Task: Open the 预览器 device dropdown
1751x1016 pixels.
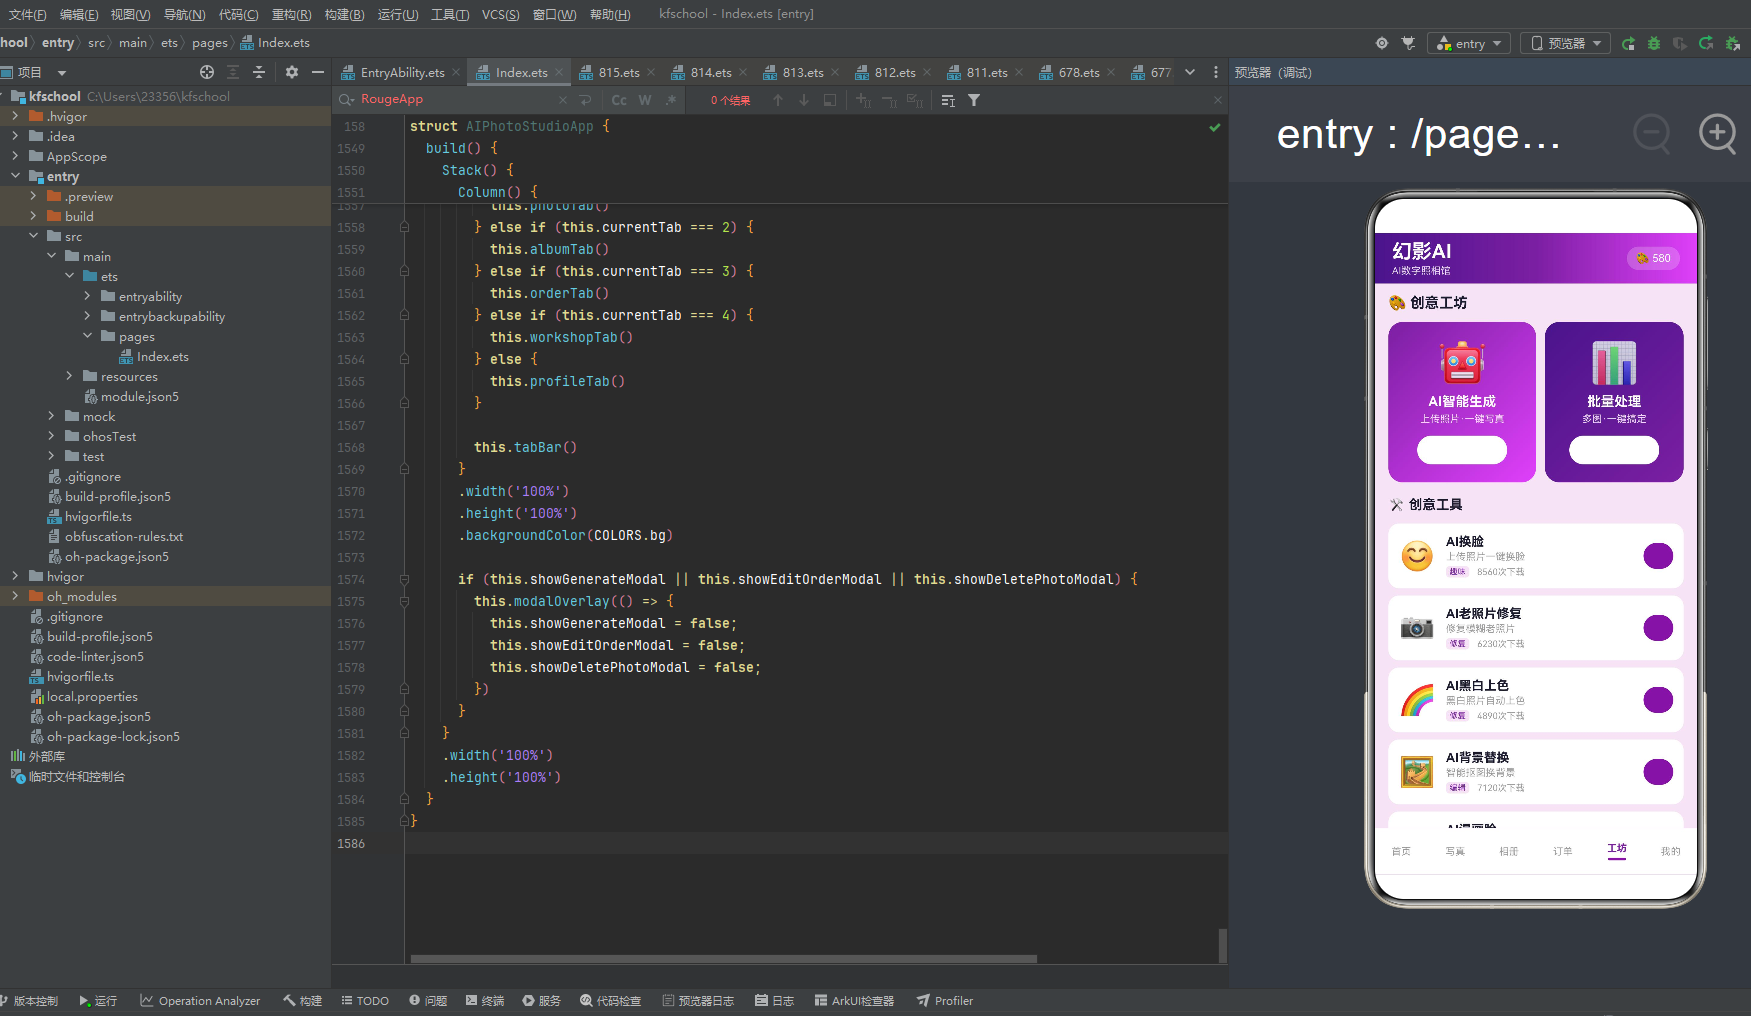Action: (1566, 43)
